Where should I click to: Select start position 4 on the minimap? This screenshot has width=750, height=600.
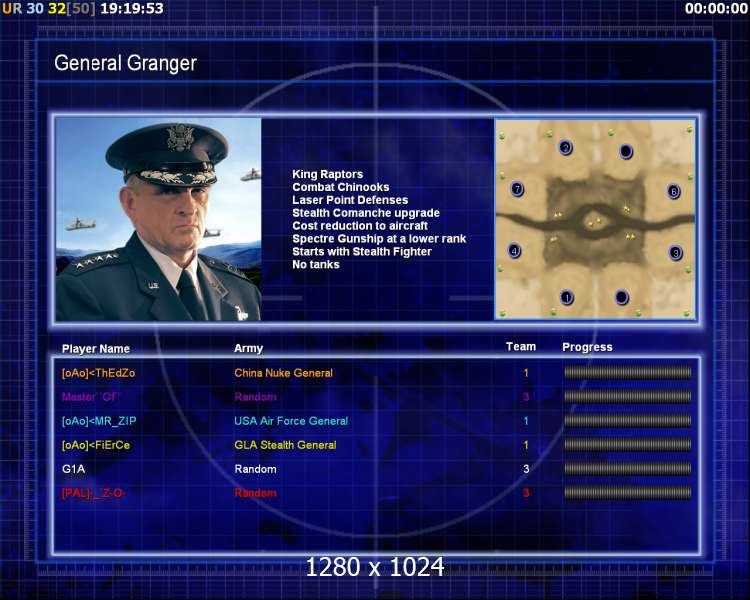coord(515,251)
